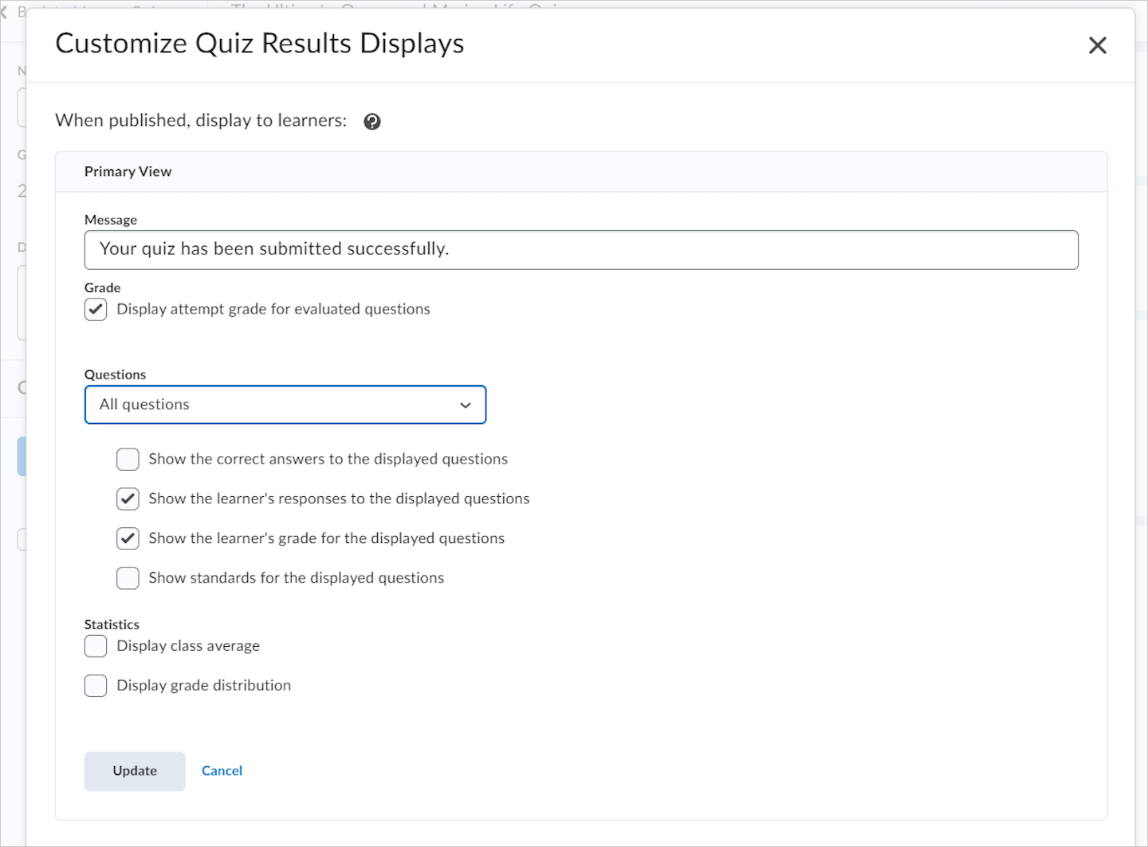Click the Display class average label

(188, 646)
